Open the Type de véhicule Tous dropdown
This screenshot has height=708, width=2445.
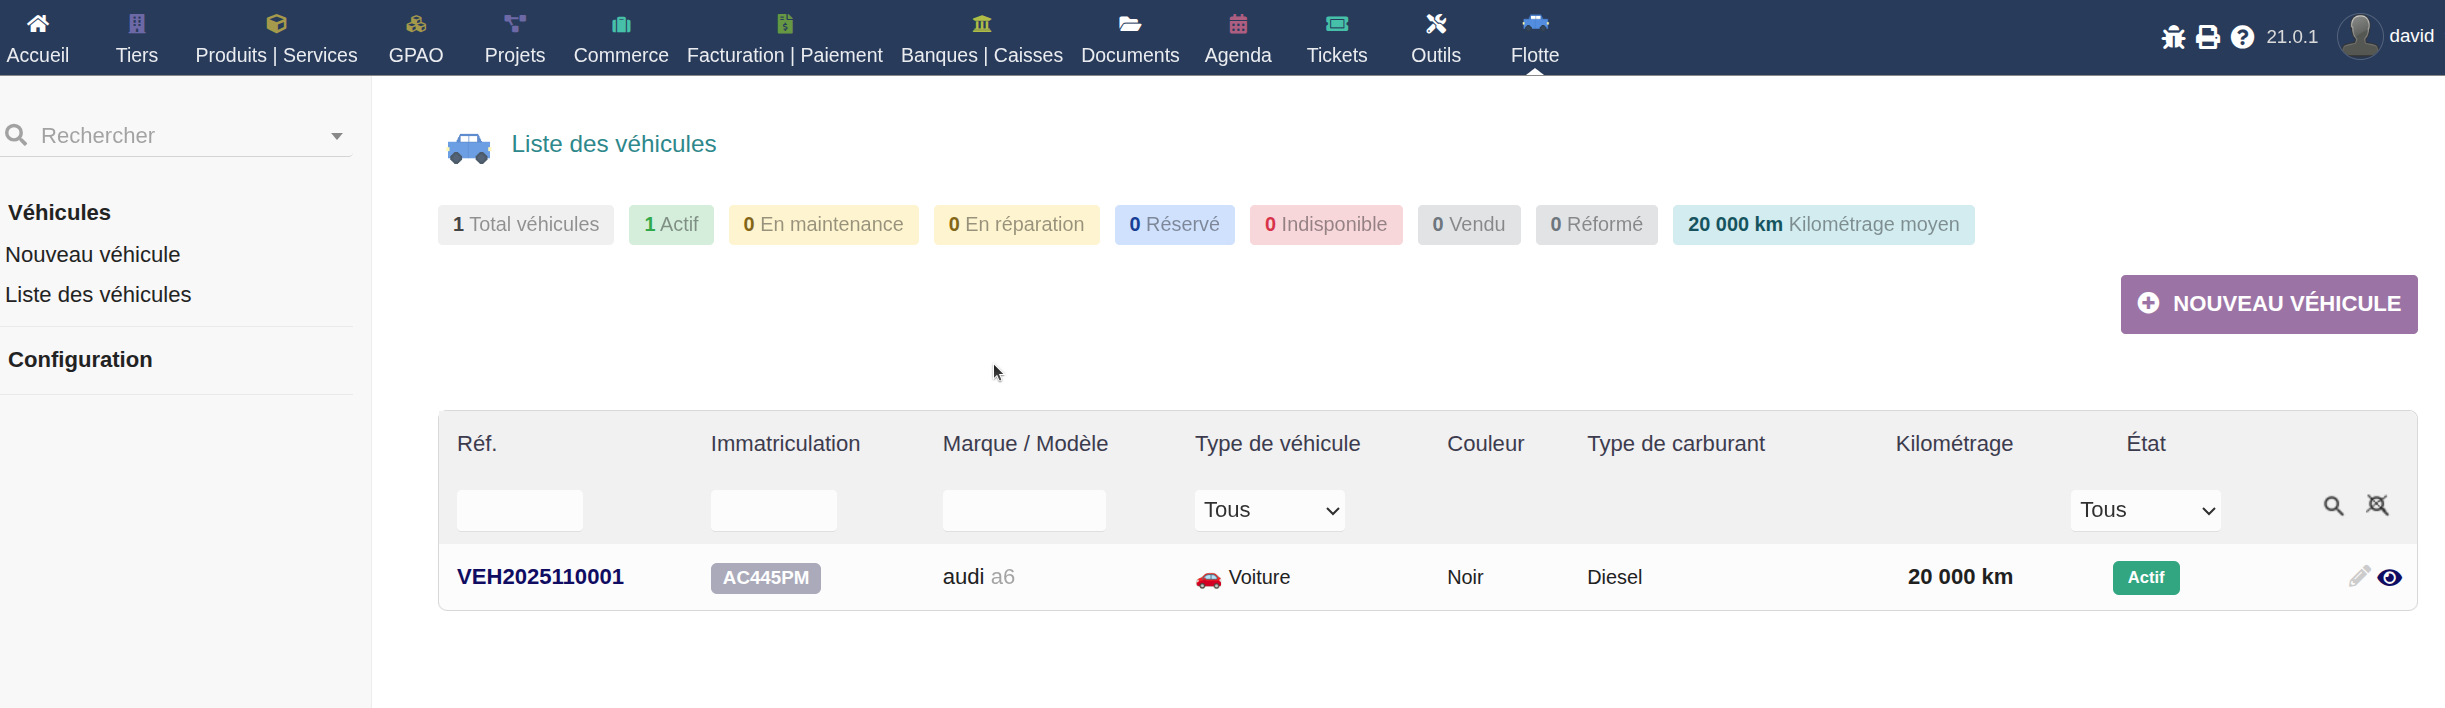point(1270,510)
